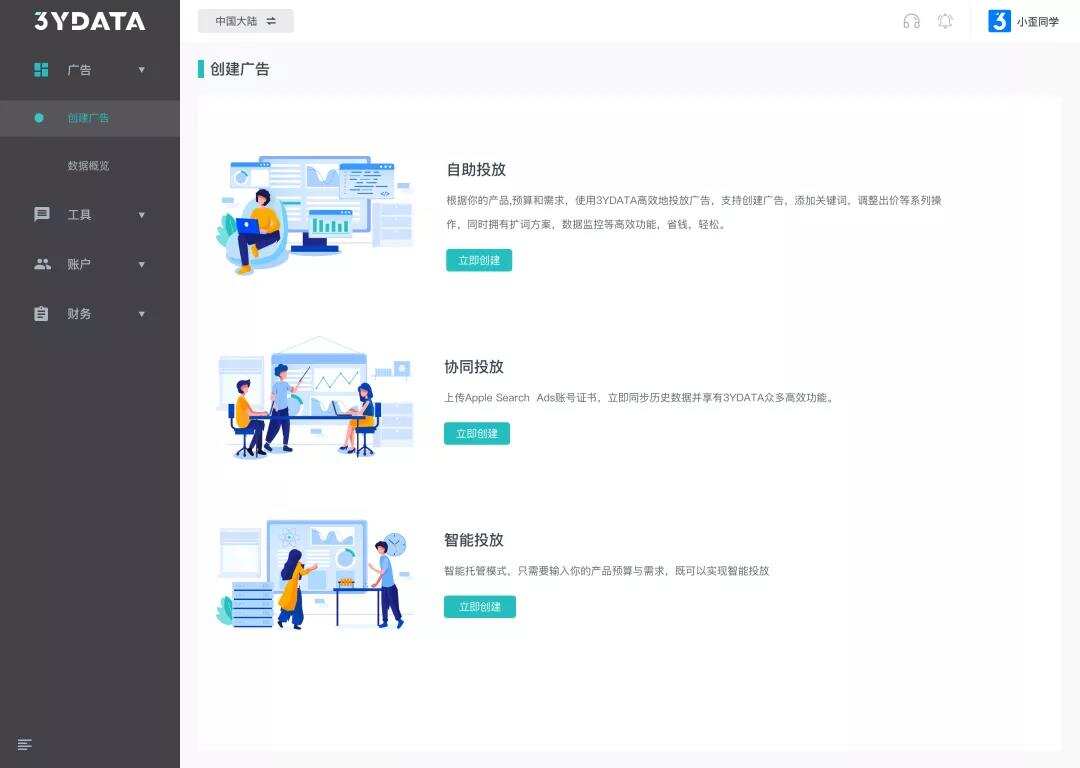The image size is (1080, 768).
Task: Click the 创建广告 dot icon
Action: tap(38, 118)
